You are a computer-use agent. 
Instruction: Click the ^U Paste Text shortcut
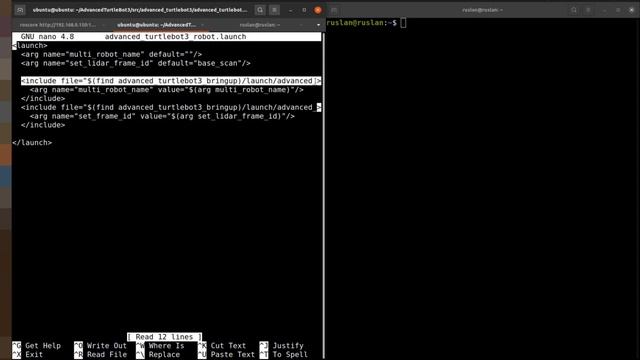pos(227,355)
